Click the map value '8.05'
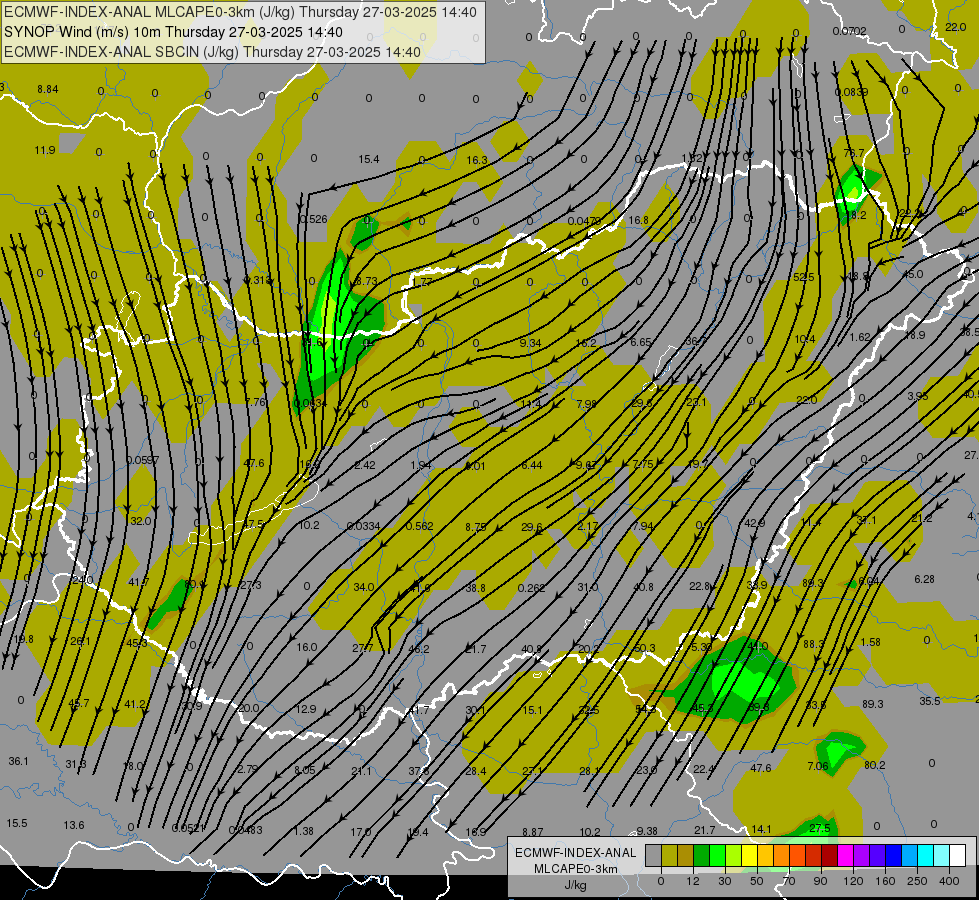 pos(305,770)
